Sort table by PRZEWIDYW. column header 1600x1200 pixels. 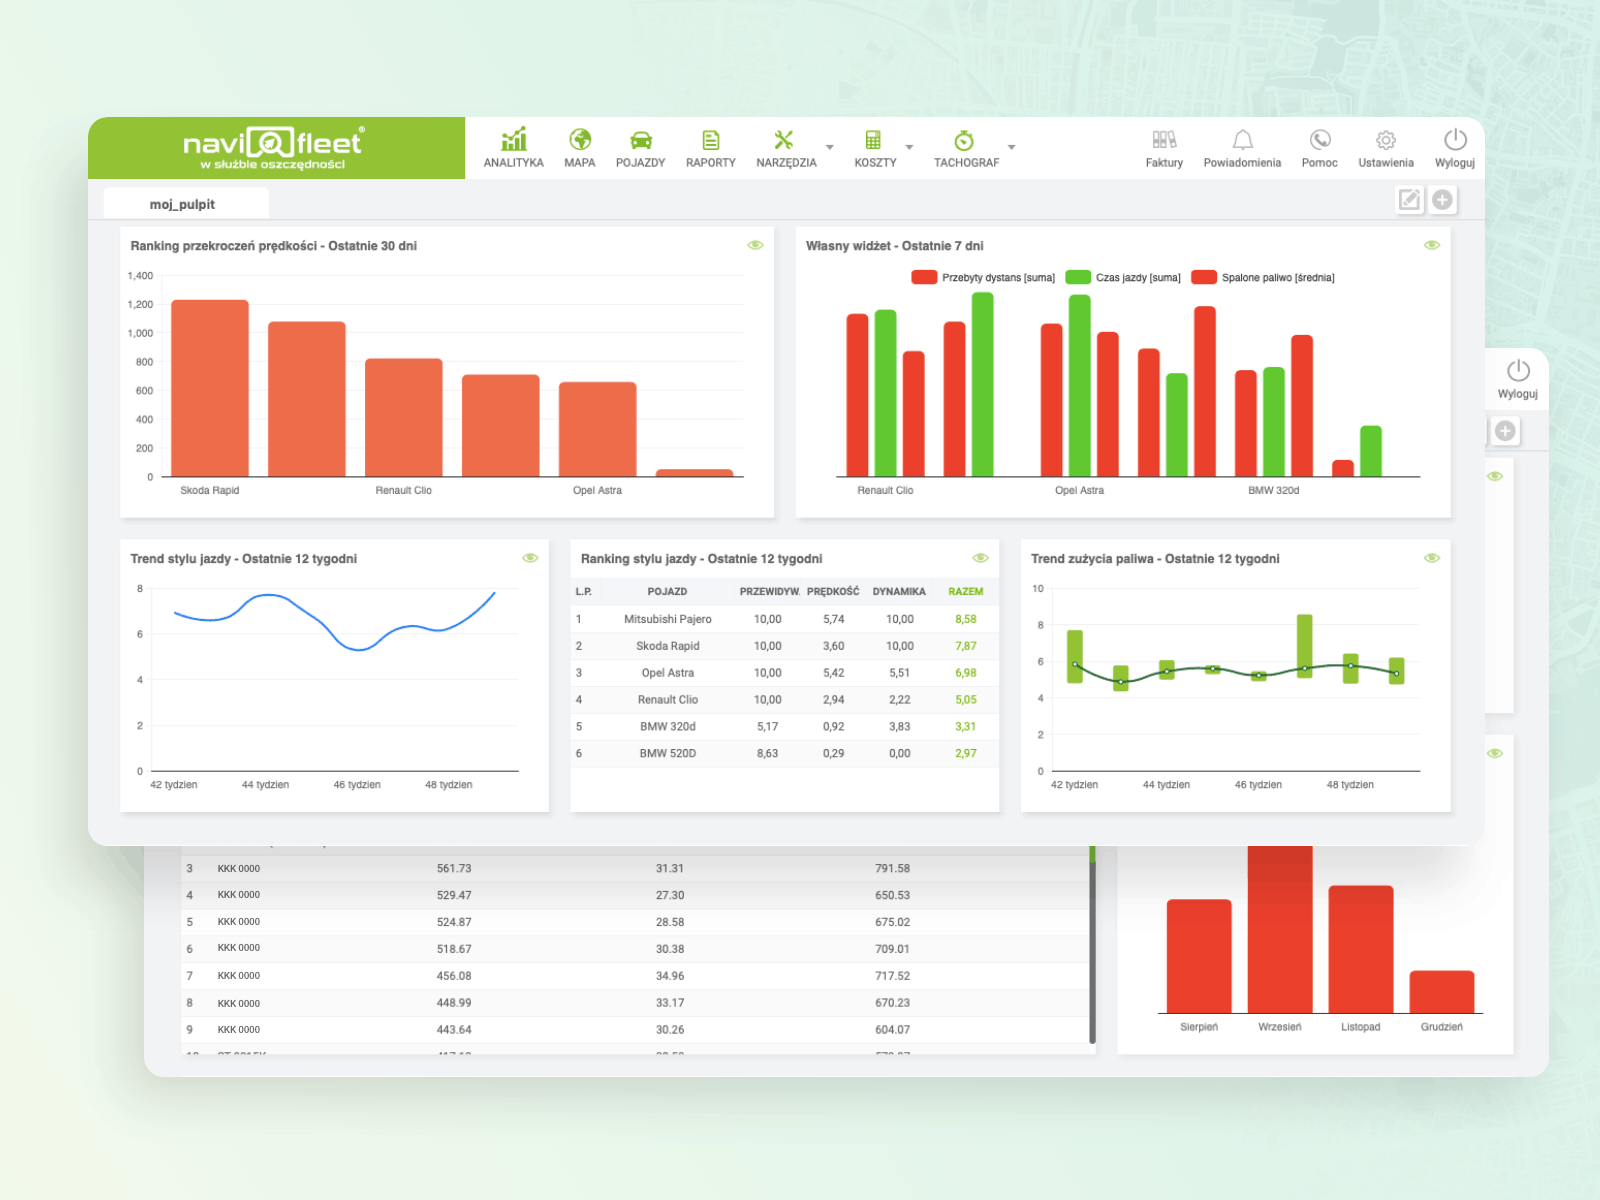click(769, 592)
